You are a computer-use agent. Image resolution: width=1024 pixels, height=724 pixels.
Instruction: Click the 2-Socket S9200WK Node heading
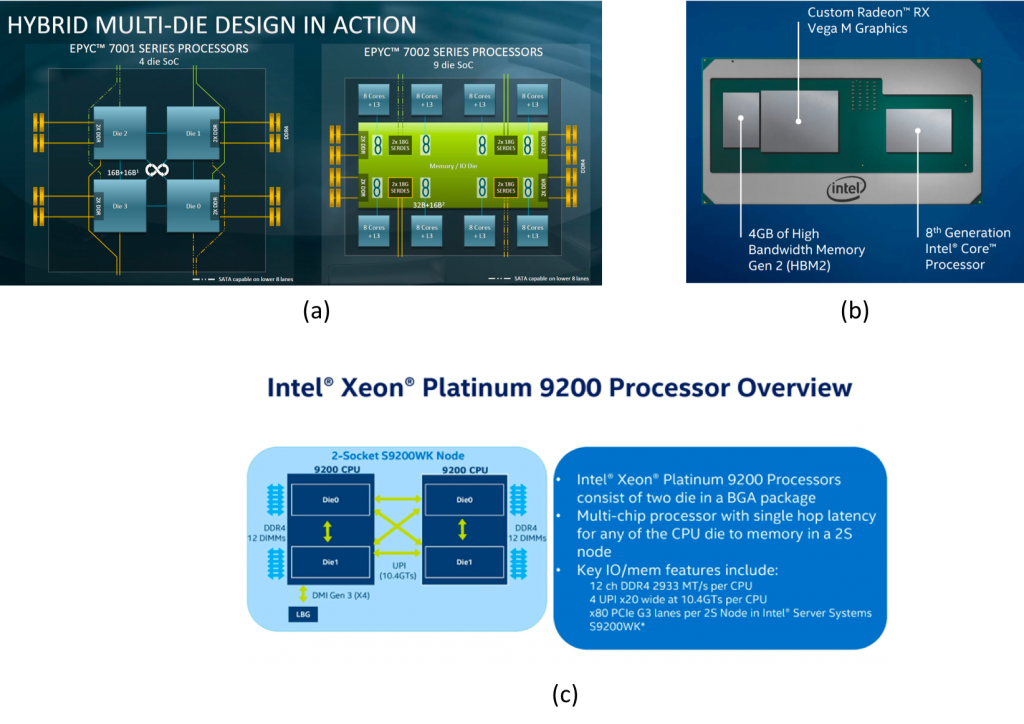(x=397, y=455)
